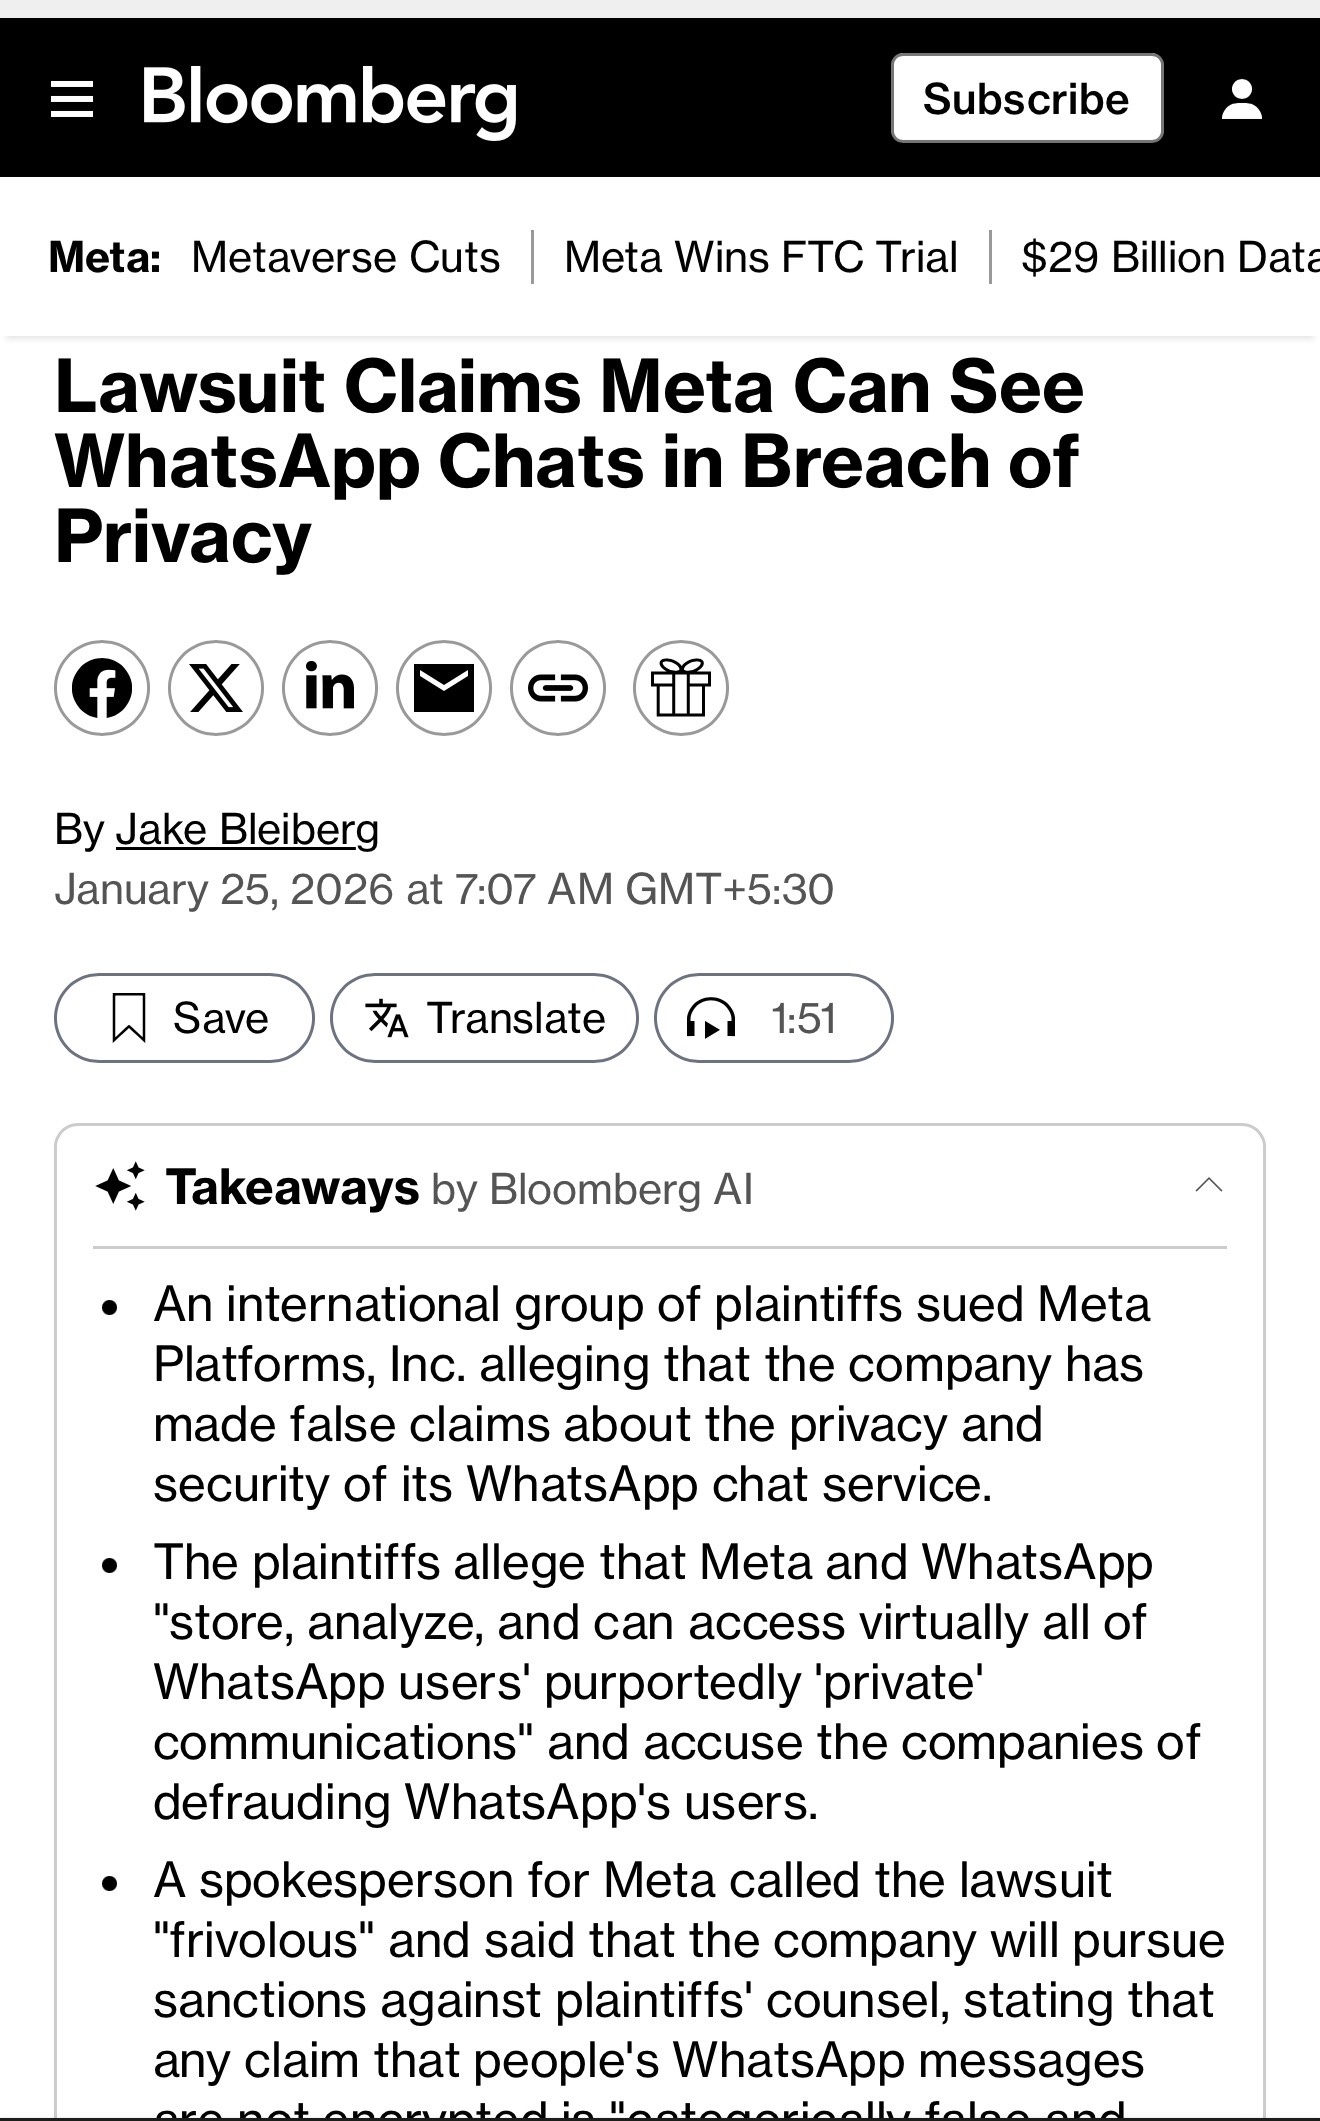The image size is (1320, 2121).
Task: Copy the article link icon
Action: pyautogui.click(x=558, y=688)
